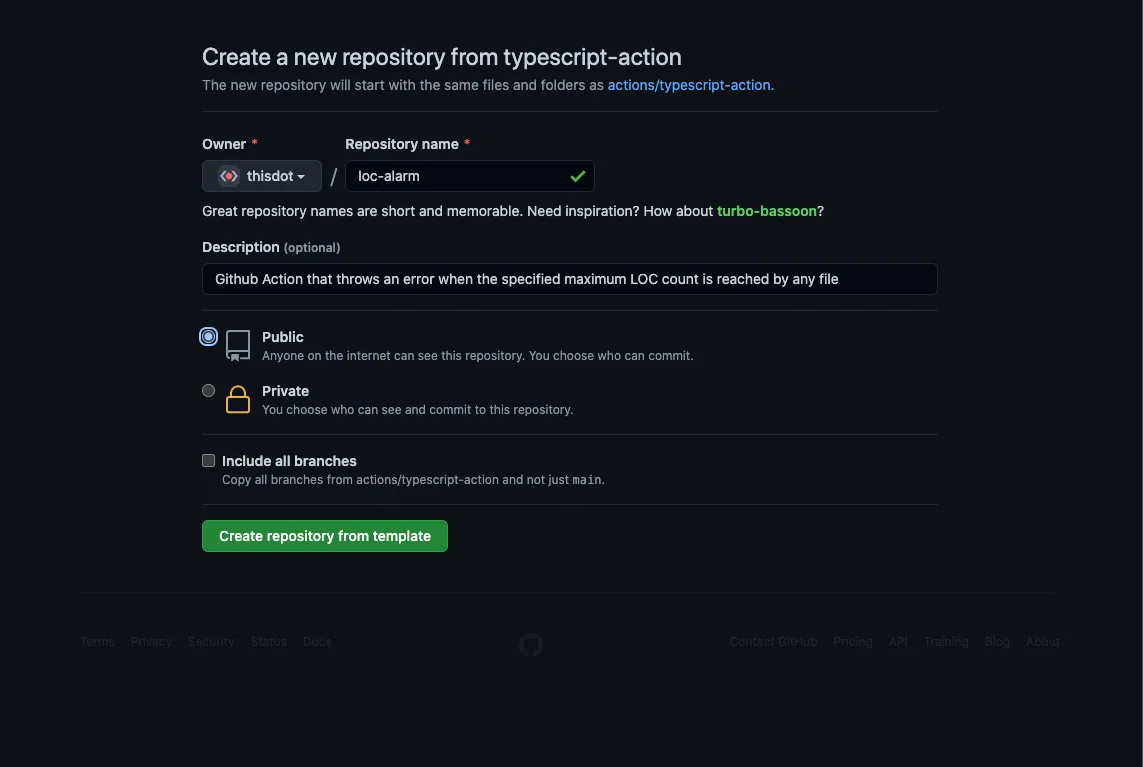This screenshot has height=767, width=1143.
Task: Click Create repository from template button
Action: [x=324, y=535]
